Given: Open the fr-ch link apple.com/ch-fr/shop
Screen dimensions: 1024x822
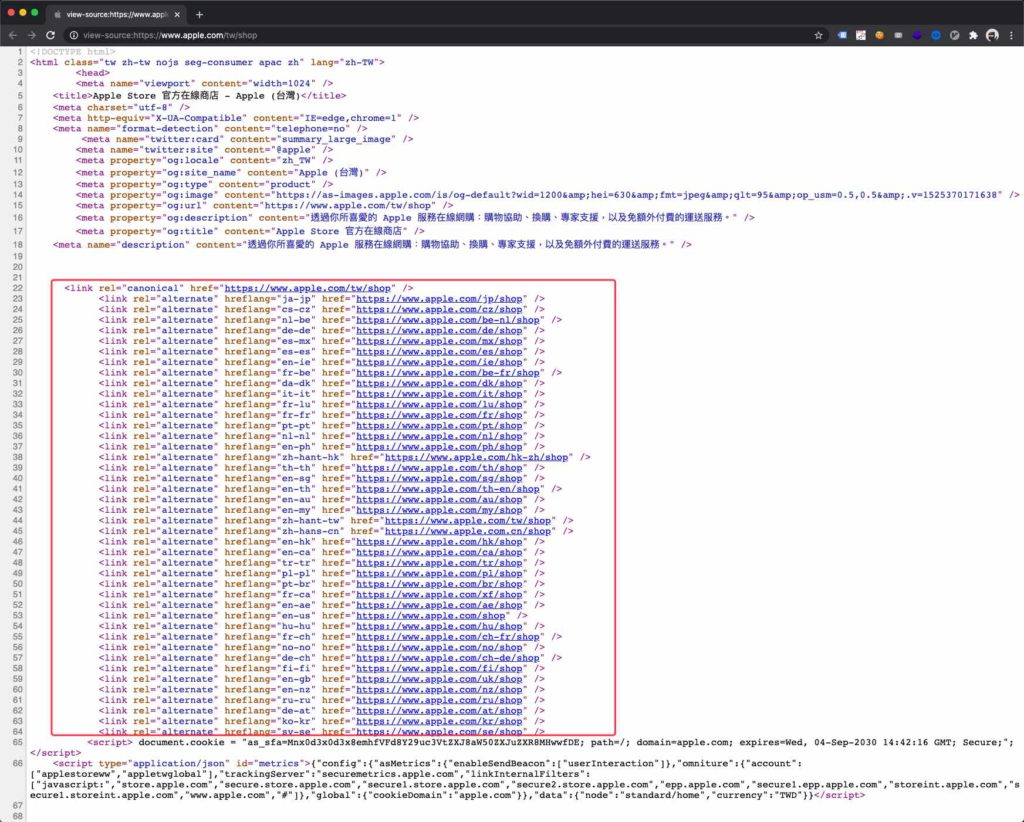Looking at the screenshot, I should point(447,637).
